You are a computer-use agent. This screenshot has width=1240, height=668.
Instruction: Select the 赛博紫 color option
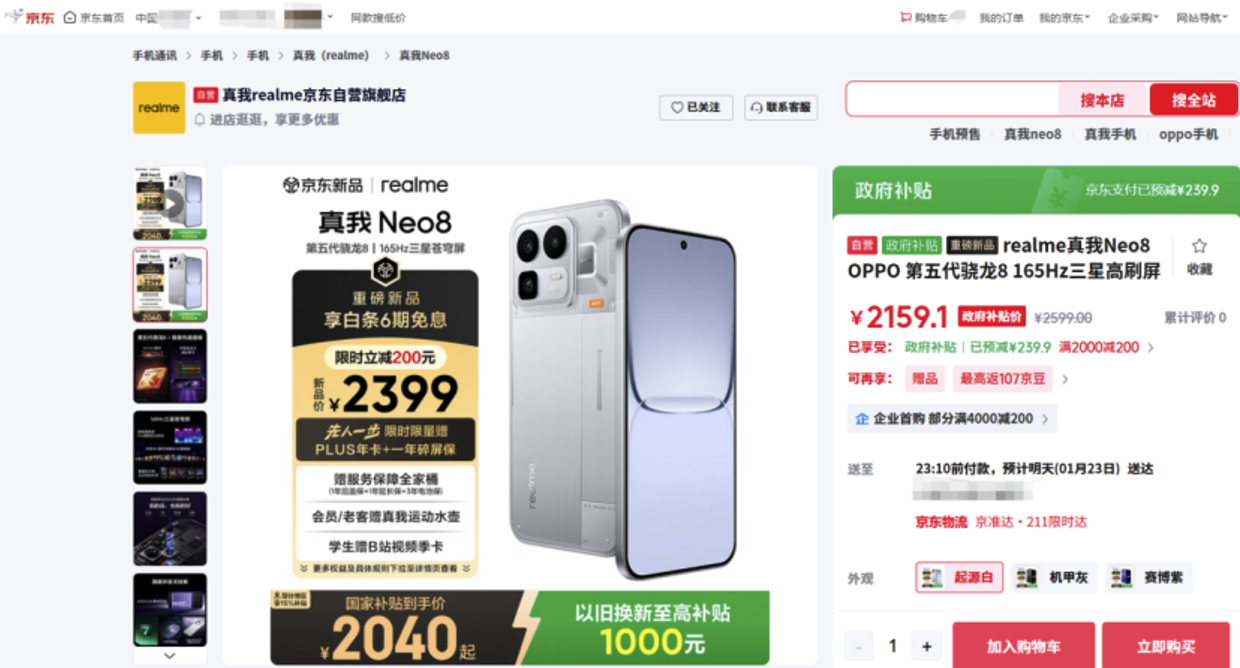[x=1149, y=577]
